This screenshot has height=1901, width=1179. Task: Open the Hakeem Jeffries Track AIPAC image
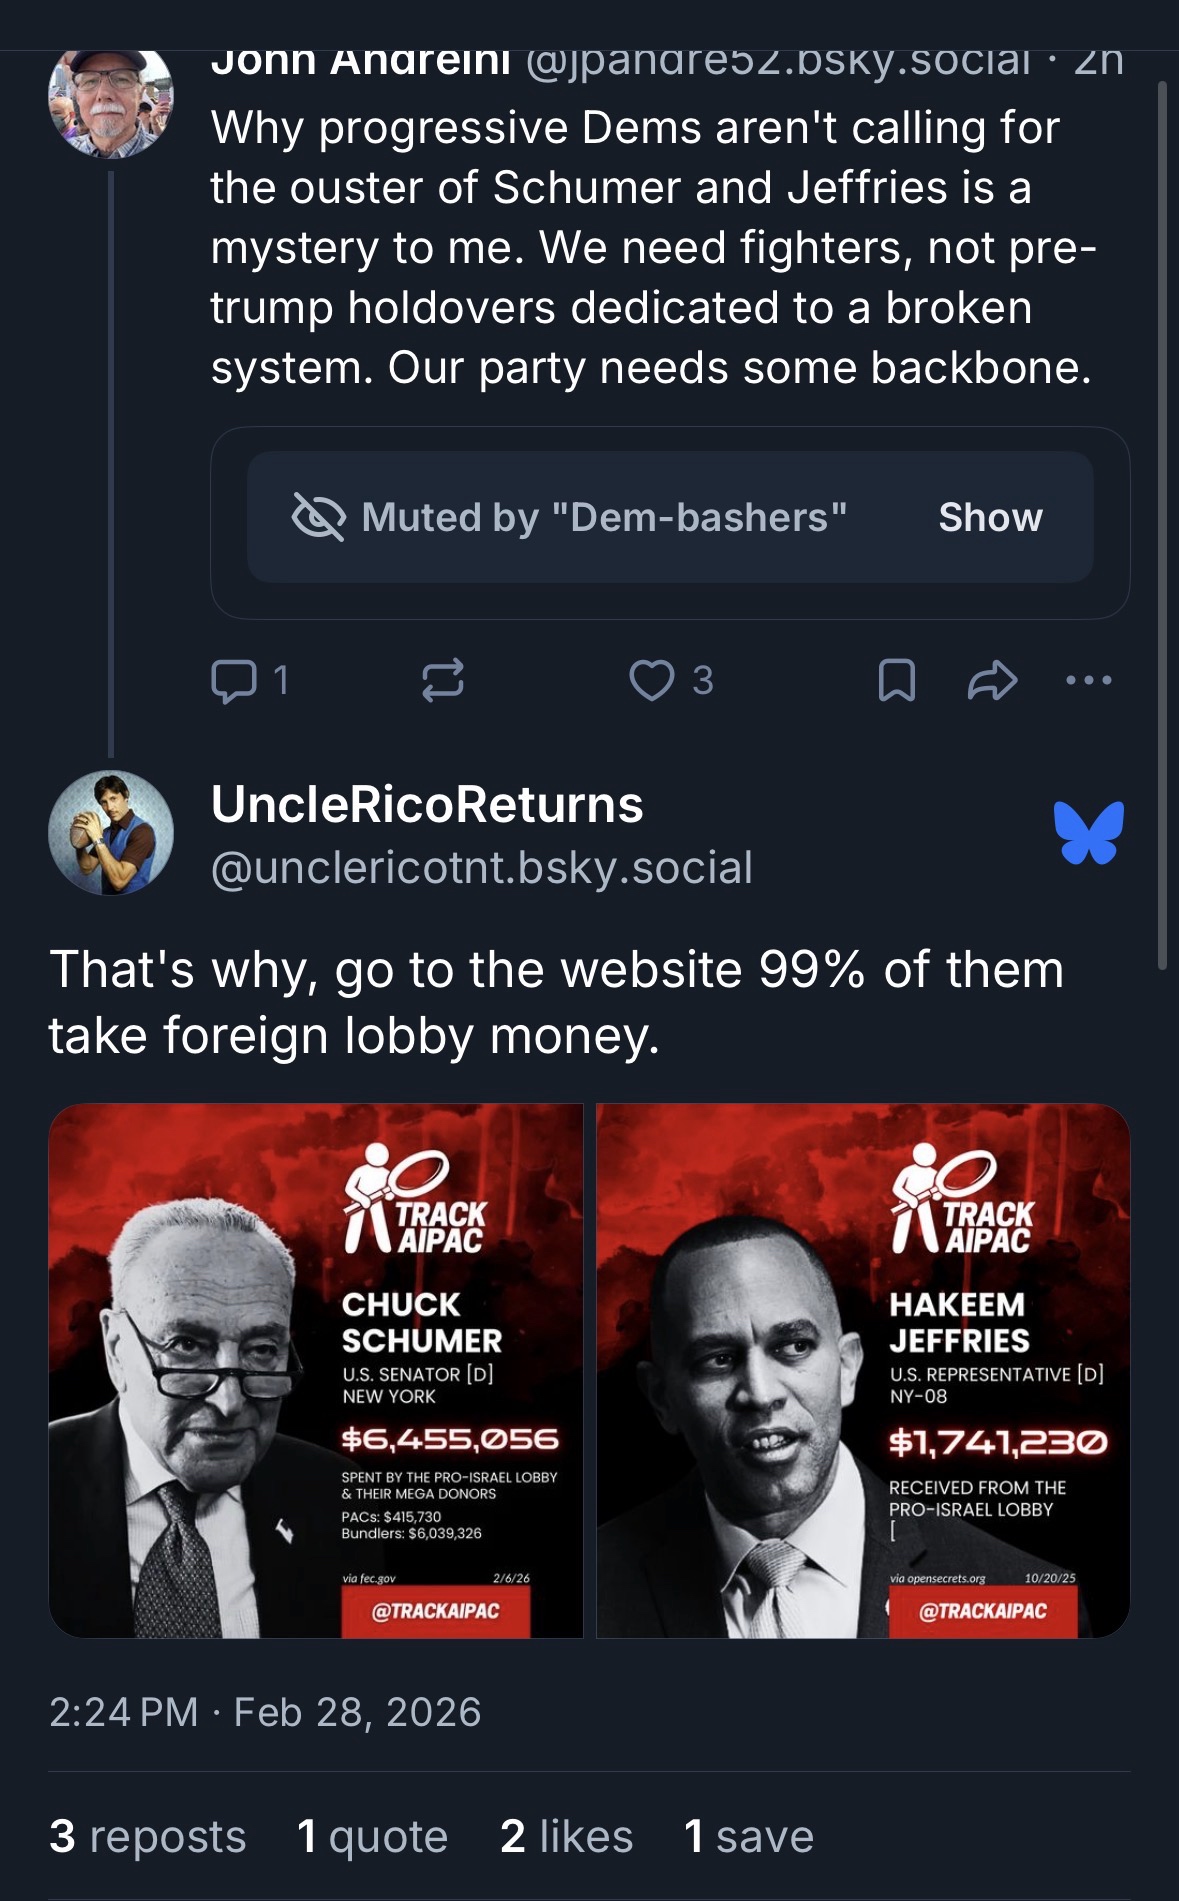[x=863, y=1370]
